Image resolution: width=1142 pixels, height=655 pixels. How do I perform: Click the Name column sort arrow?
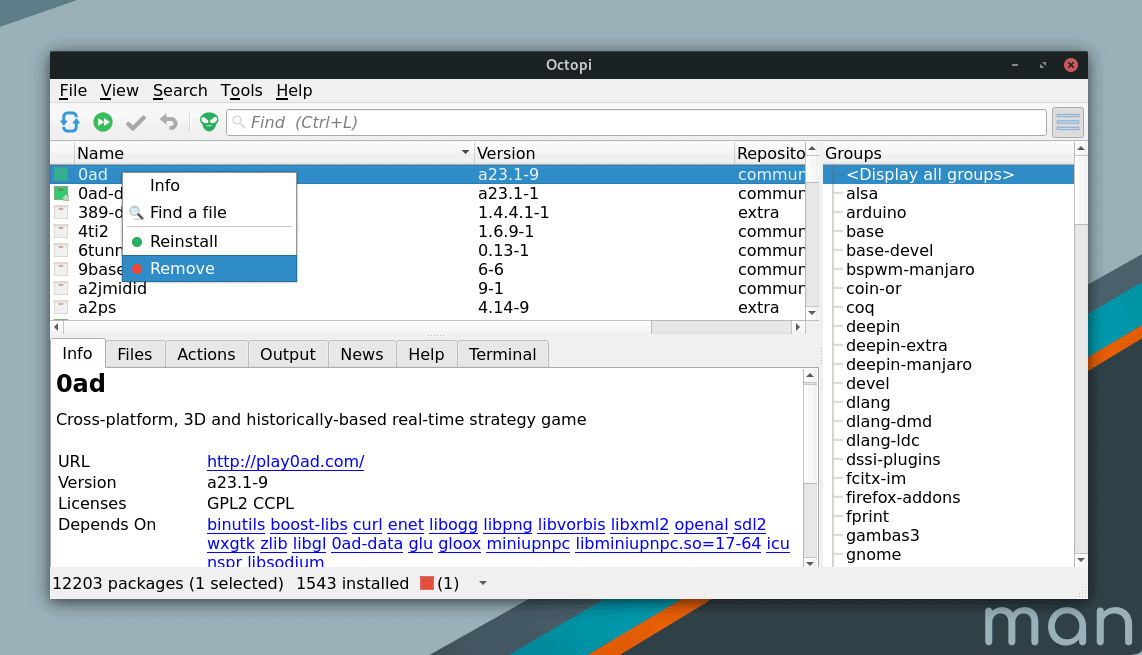coord(465,153)
